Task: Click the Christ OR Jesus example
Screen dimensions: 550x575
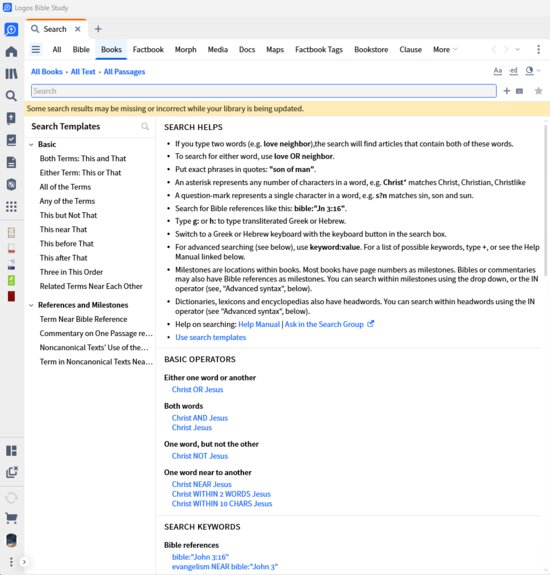Action: 197,389
